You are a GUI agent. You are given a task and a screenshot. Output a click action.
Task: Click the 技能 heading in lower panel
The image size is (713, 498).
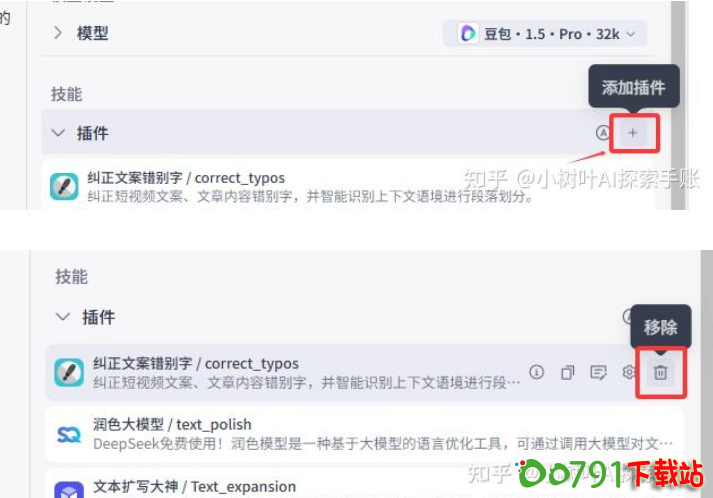click(x=71, y=277)
